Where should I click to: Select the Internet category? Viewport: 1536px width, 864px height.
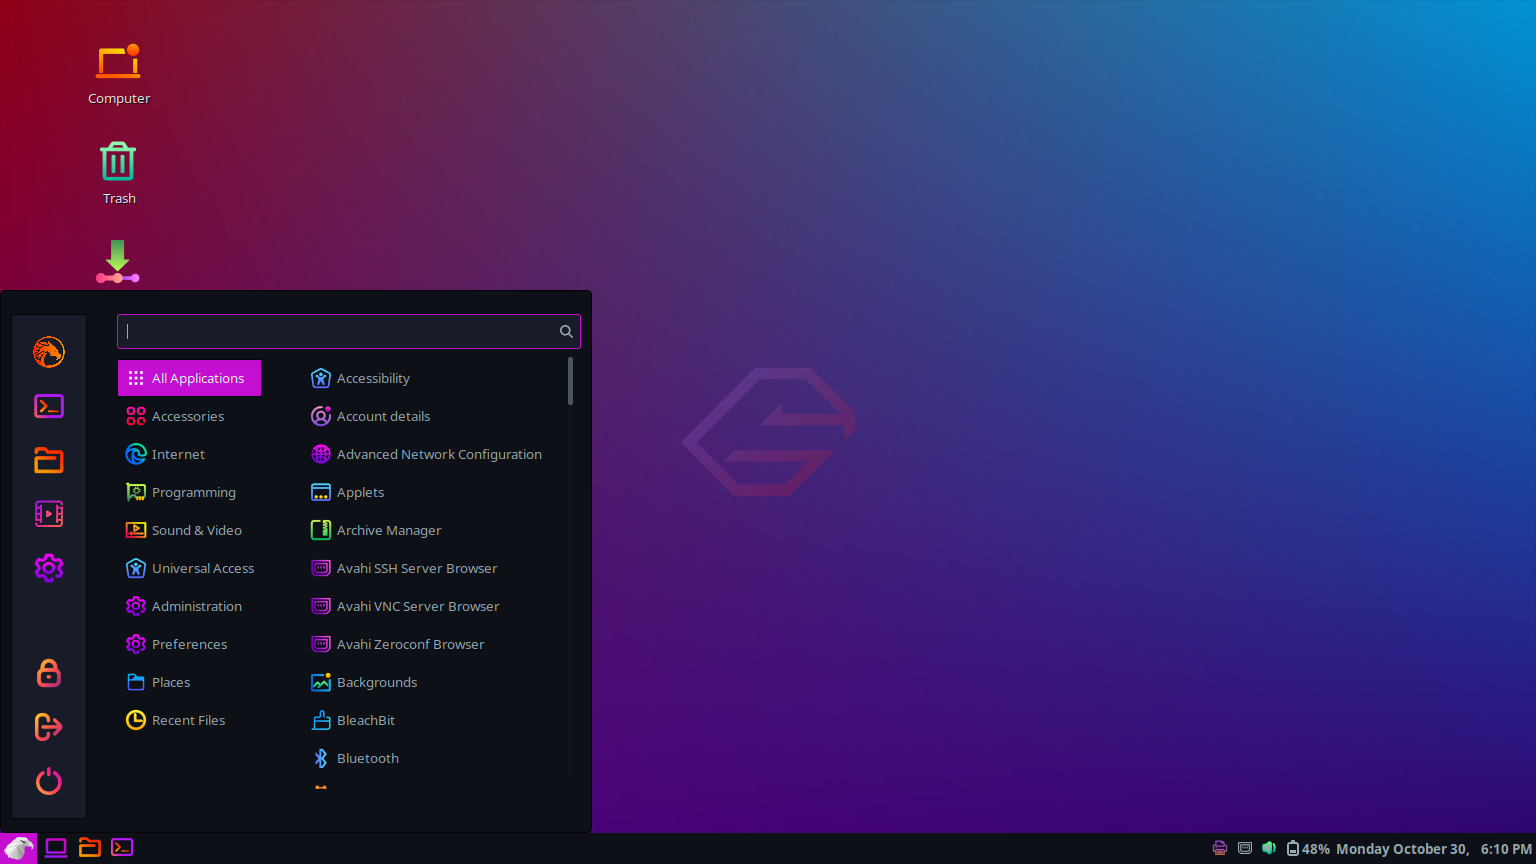click(x=189, y=454)
